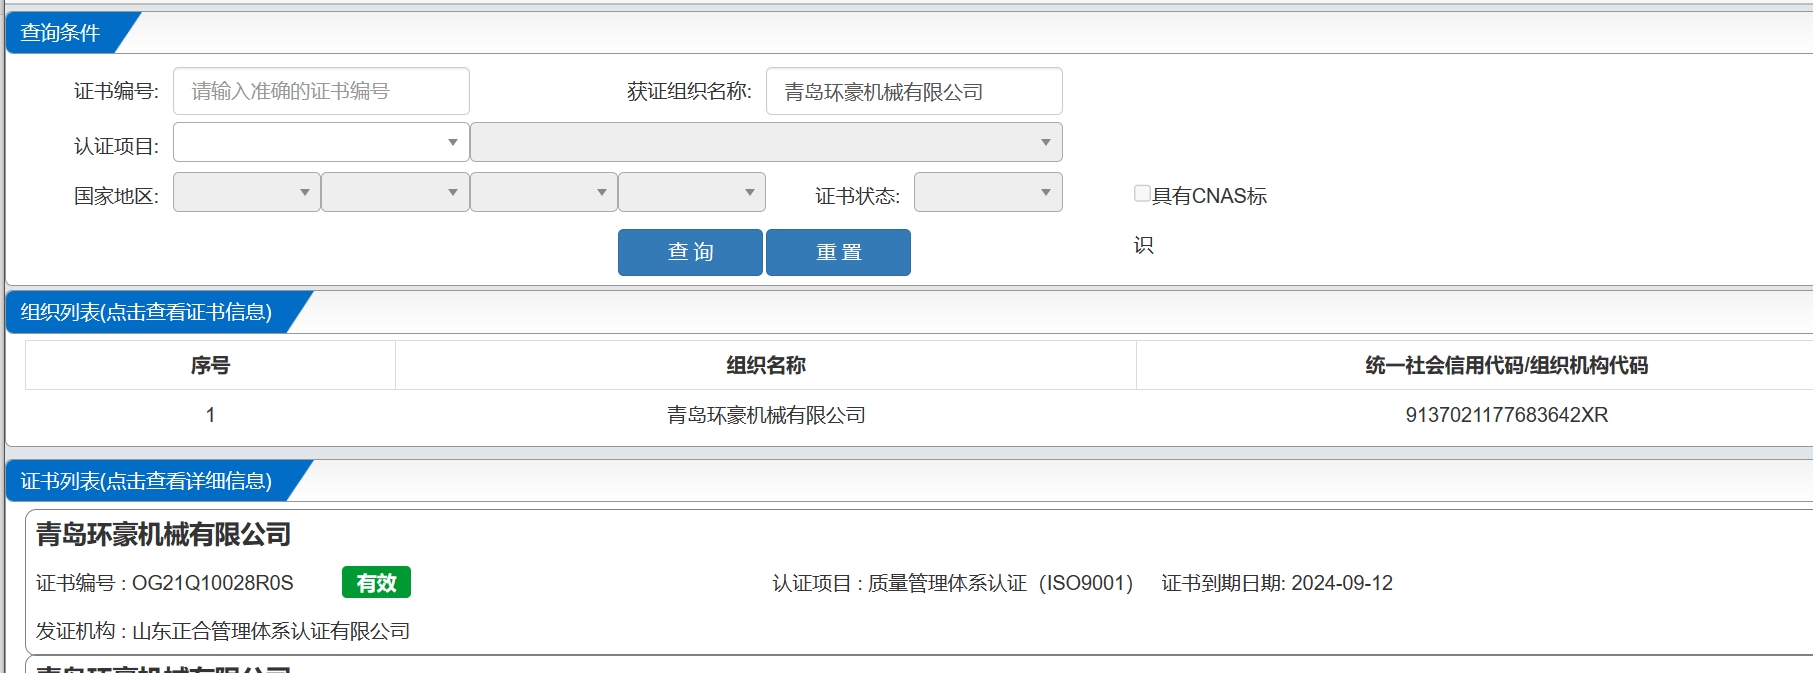Click the 获证组织名称 input field
The height and width of the screenshot is (673, 1813).
(x=914, y=91)
